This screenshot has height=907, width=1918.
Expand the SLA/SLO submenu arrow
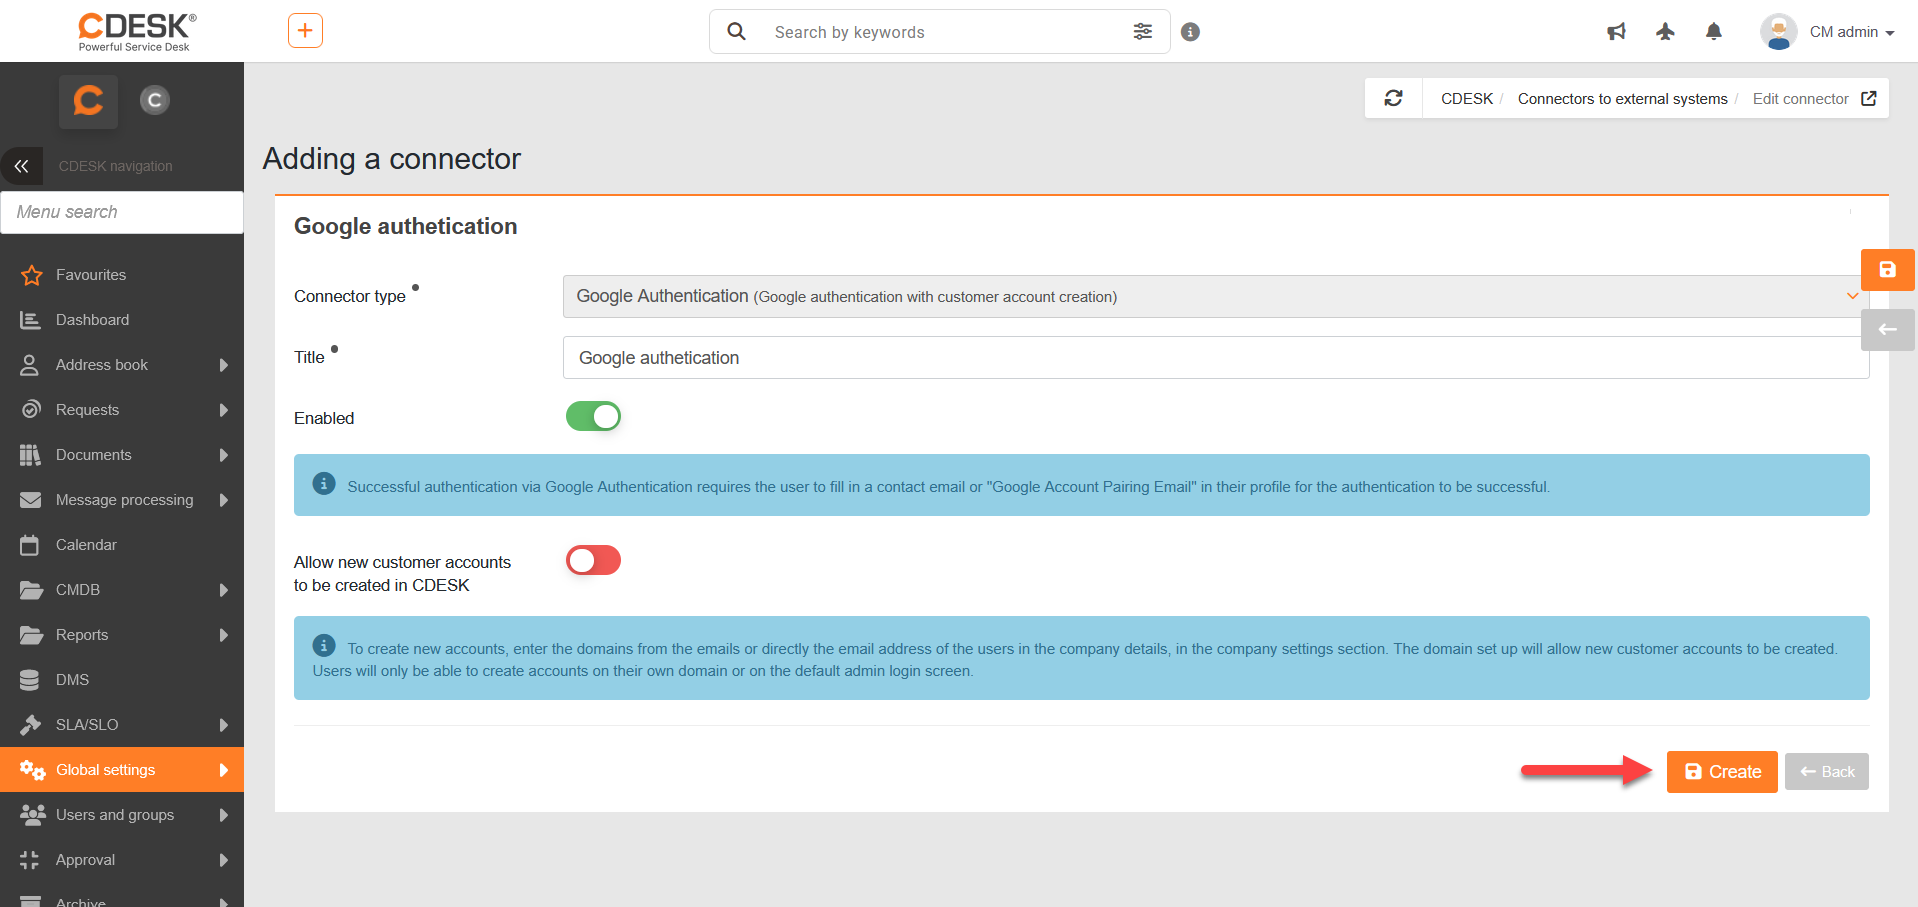coord(224,725)
